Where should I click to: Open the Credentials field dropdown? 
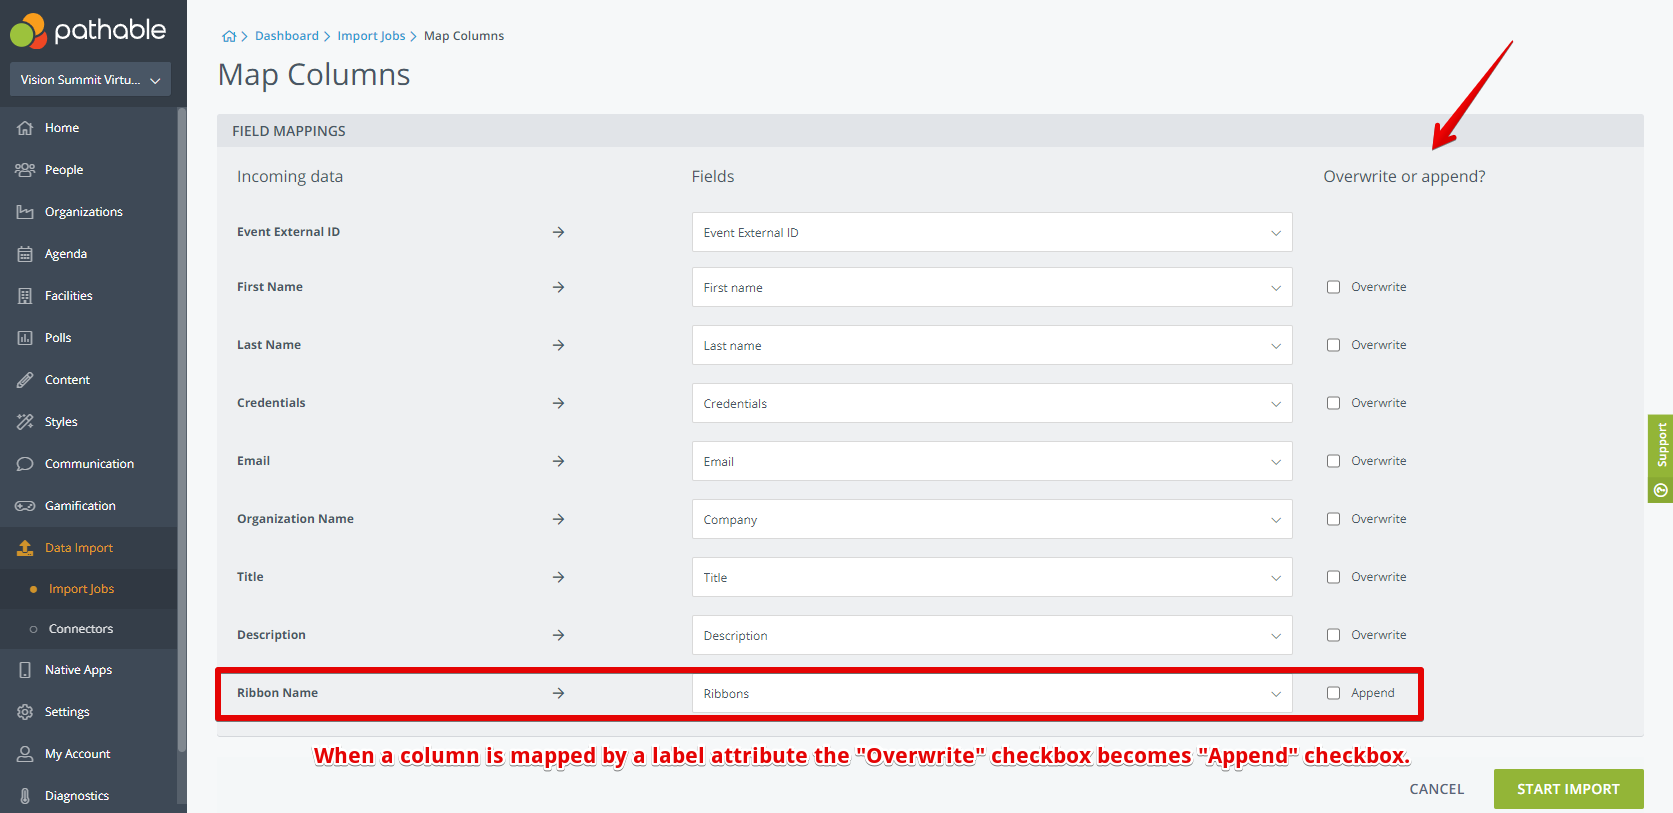coord(992,403)
